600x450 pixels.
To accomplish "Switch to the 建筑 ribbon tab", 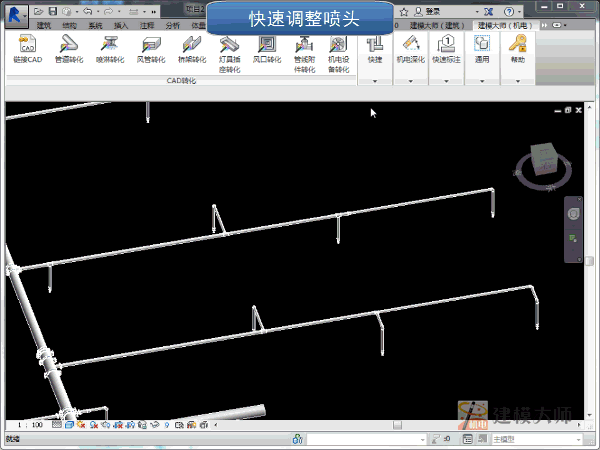I will (44, 26).
